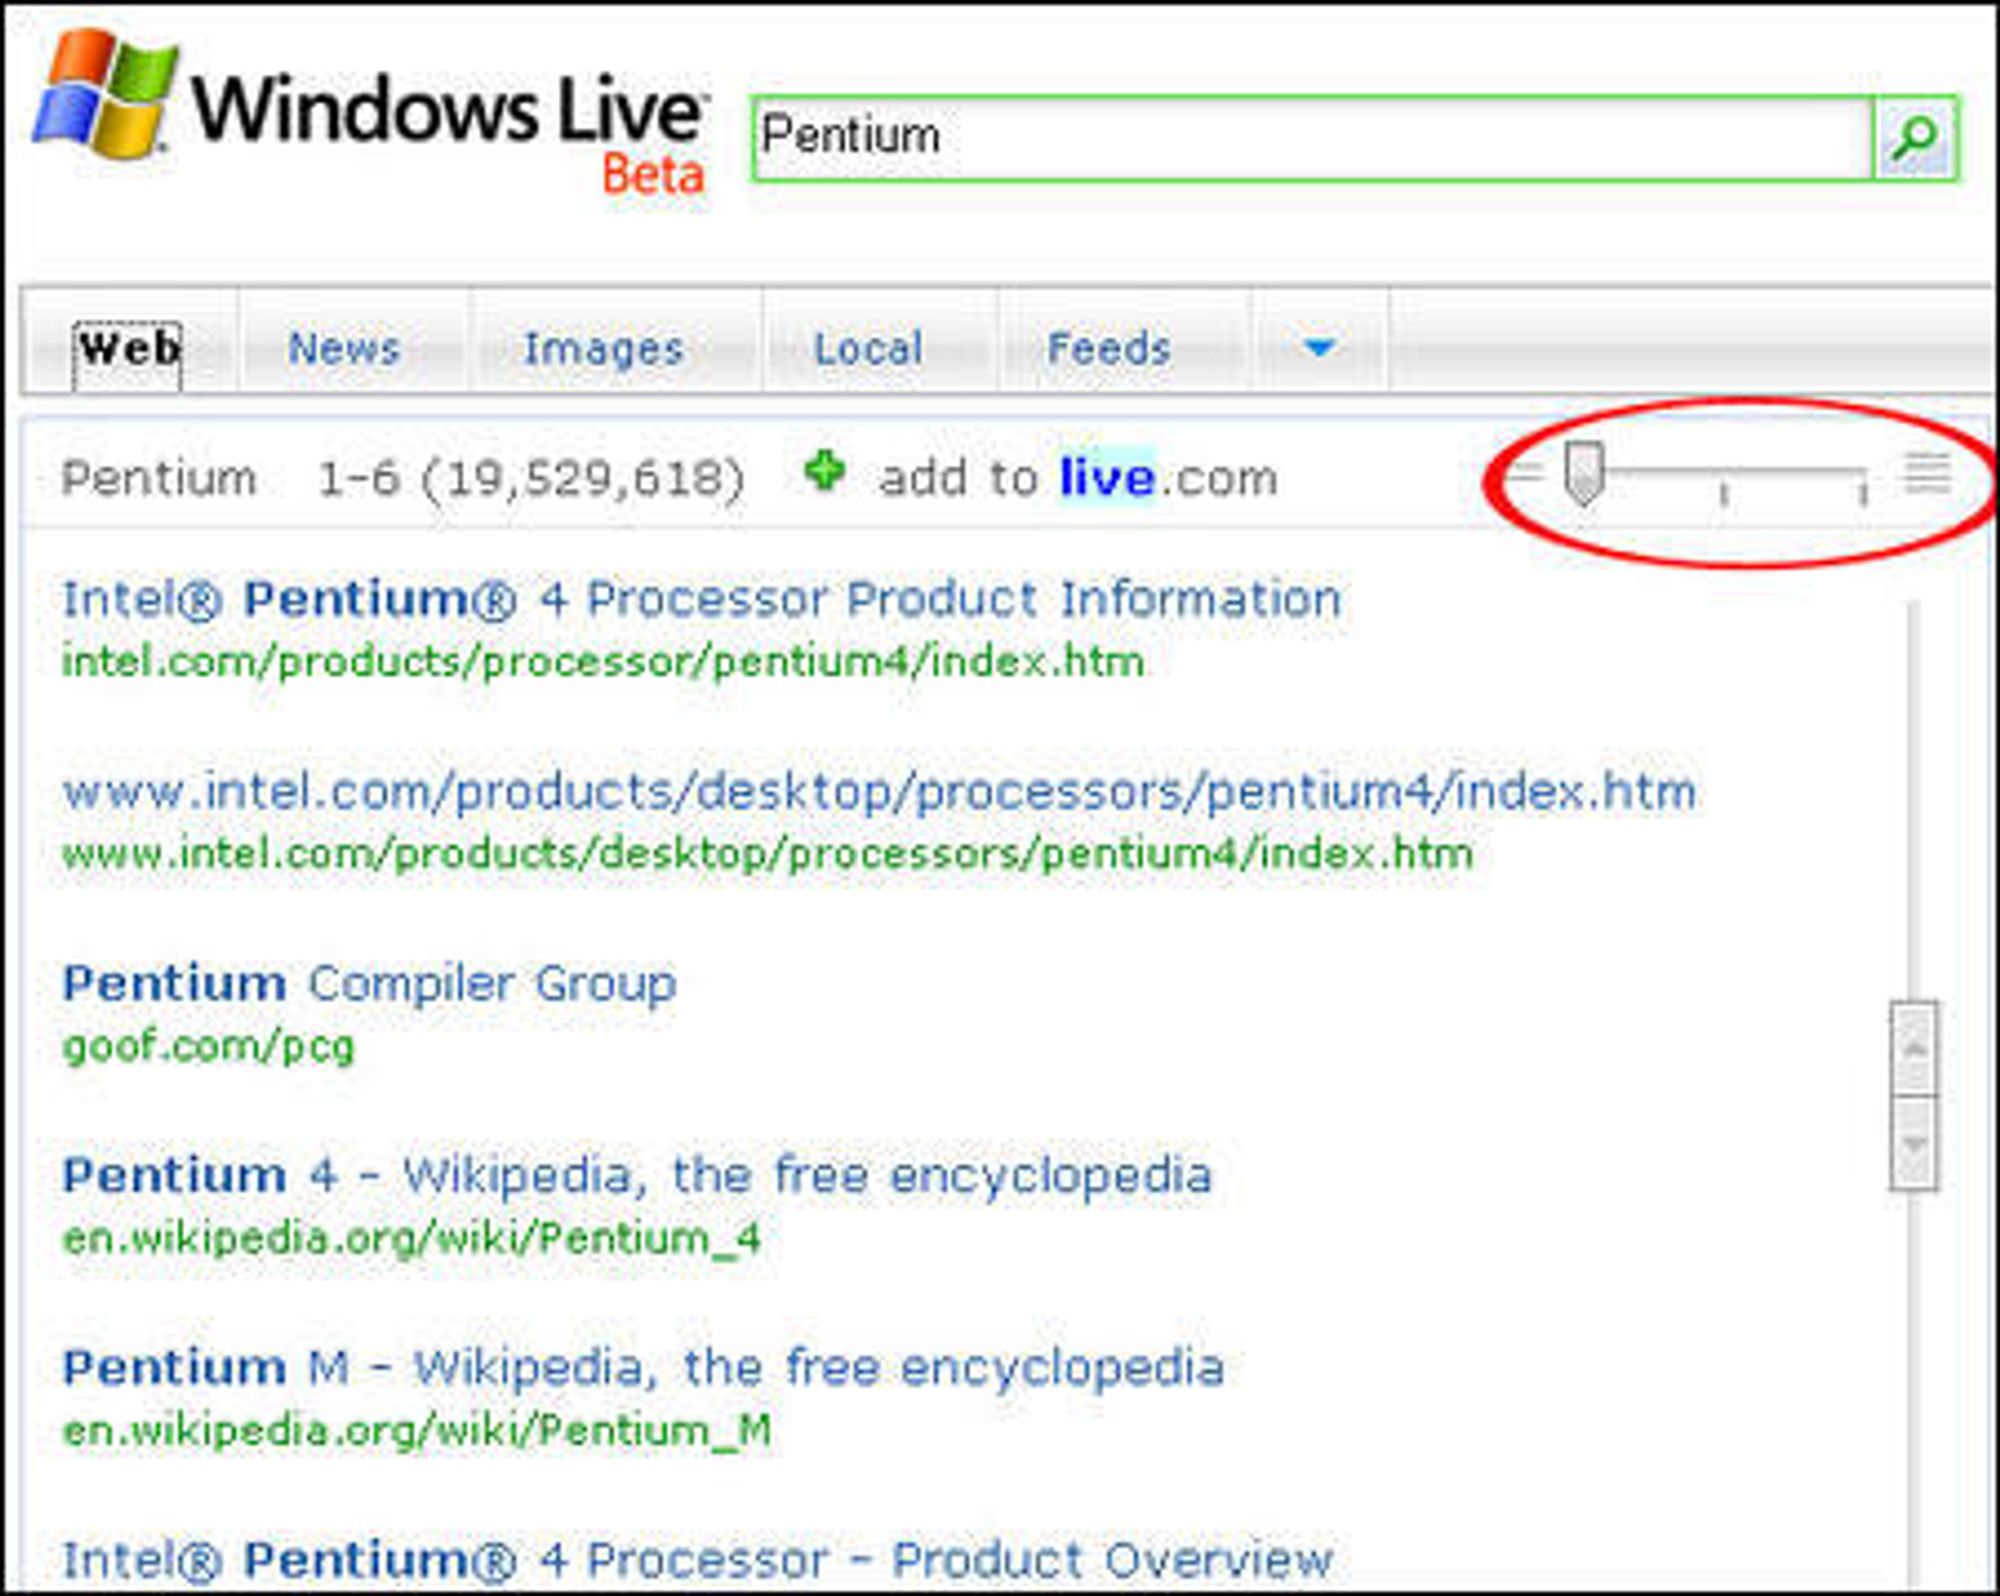2000x1596 pixels.
Task: Expand the blue arrow dropdown after Feeds
Action: point(1320,347)
